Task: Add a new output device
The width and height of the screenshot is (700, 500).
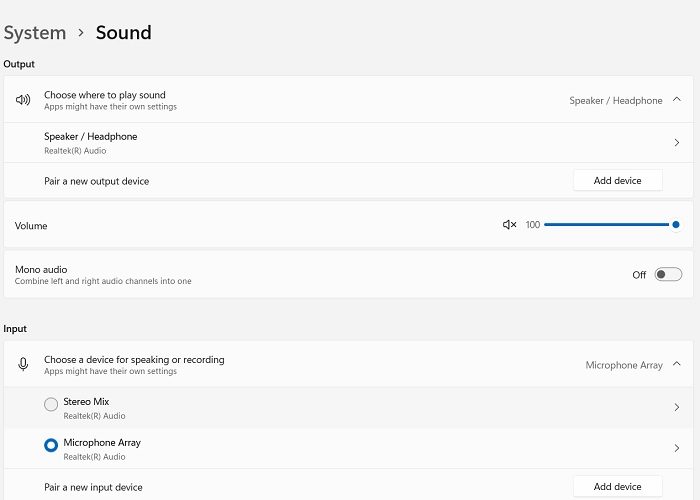Action: 617,181
